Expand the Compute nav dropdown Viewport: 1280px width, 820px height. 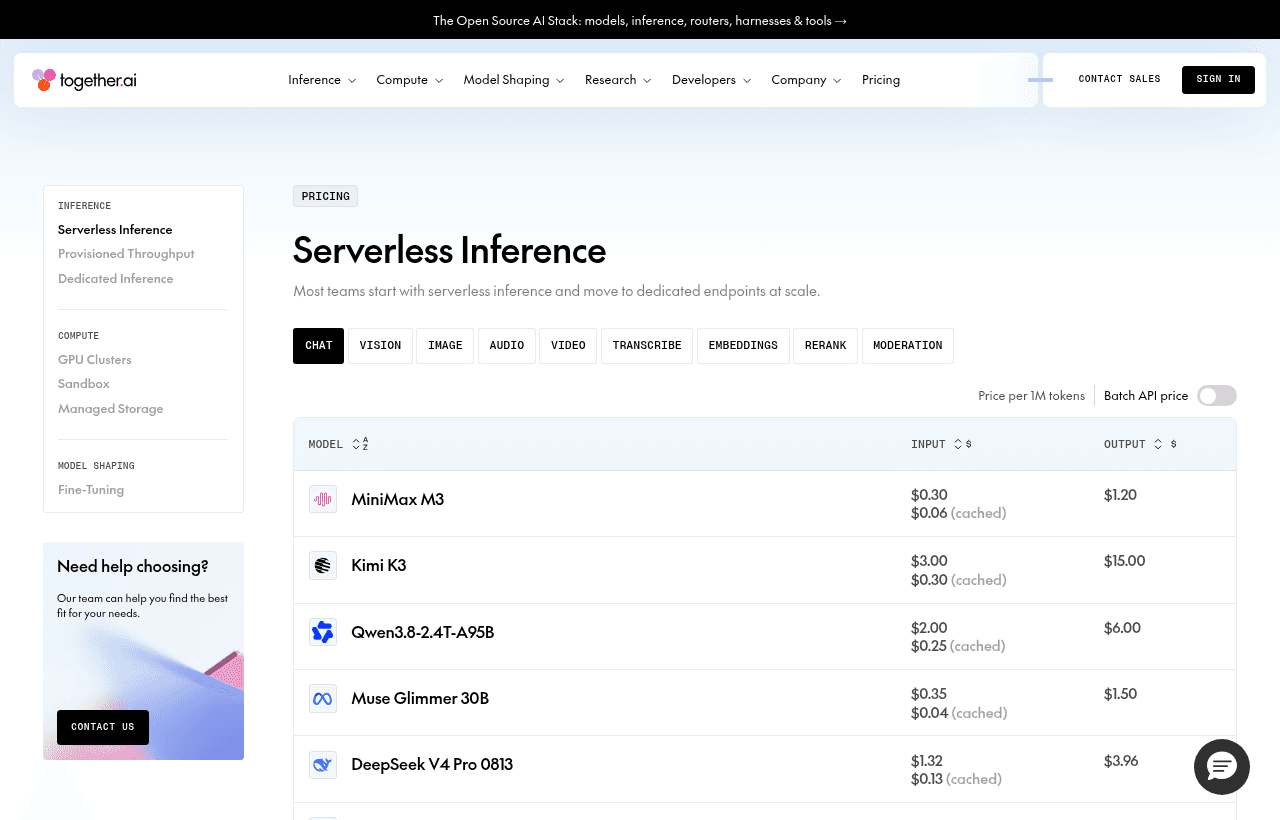click(x=410, y=80)
